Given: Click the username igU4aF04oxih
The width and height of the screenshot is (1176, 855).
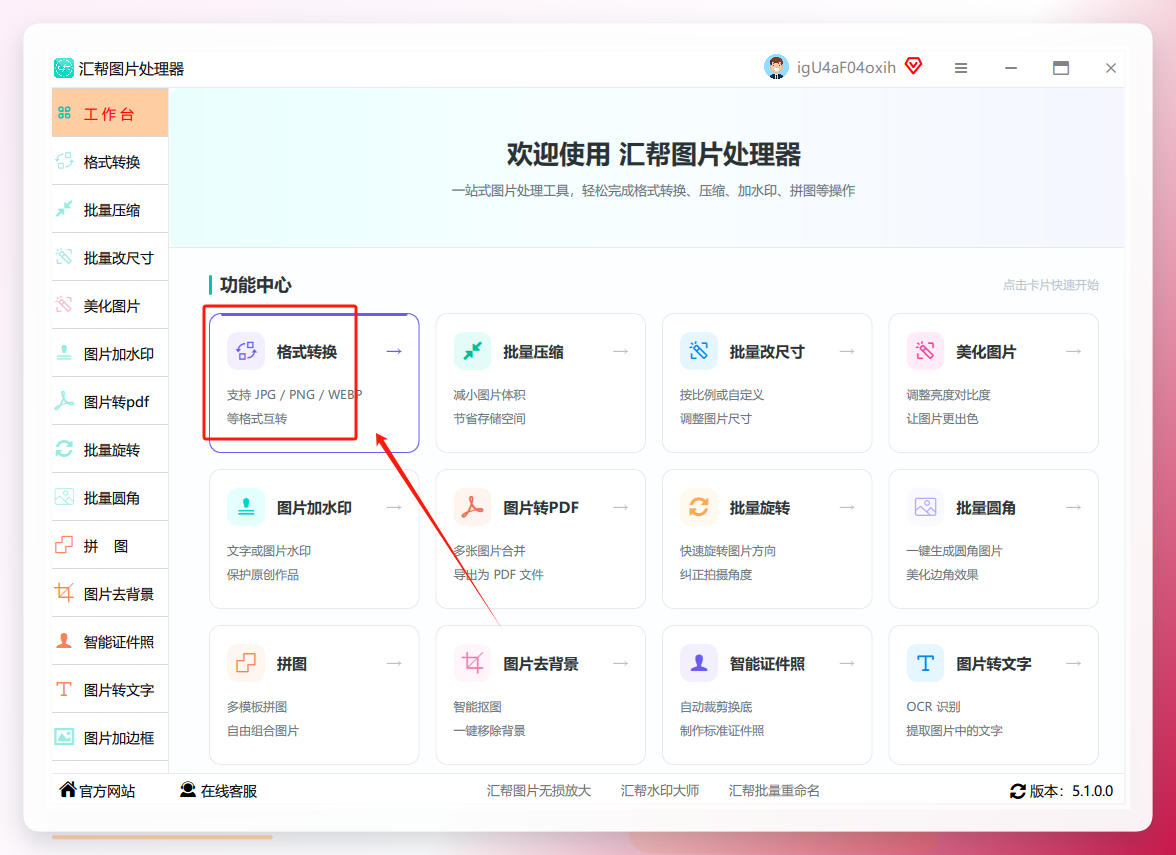Looking at the screenshot, I should click(846, 68).
